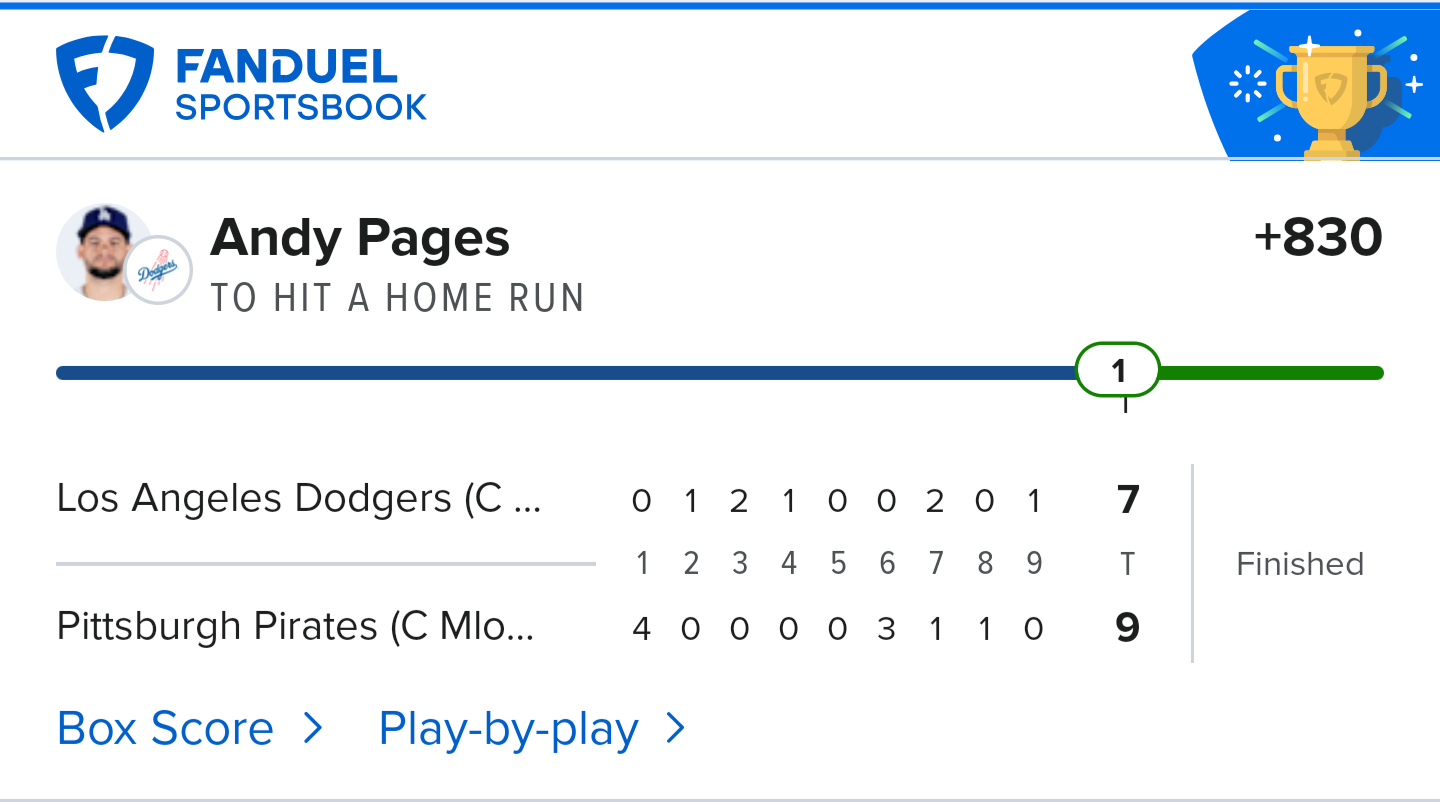1440x802 pixels.
Task: Click the FanDuel shield logo icon
Action: [105, 84]
